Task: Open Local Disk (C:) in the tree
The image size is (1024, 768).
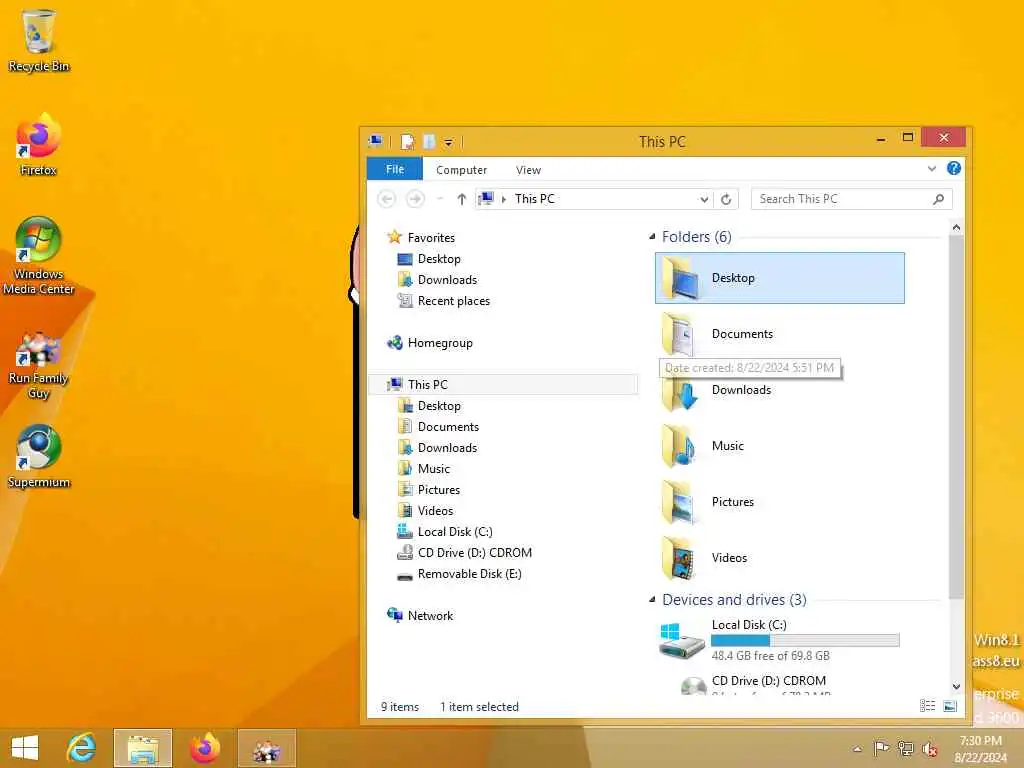Action: (445, 532)
